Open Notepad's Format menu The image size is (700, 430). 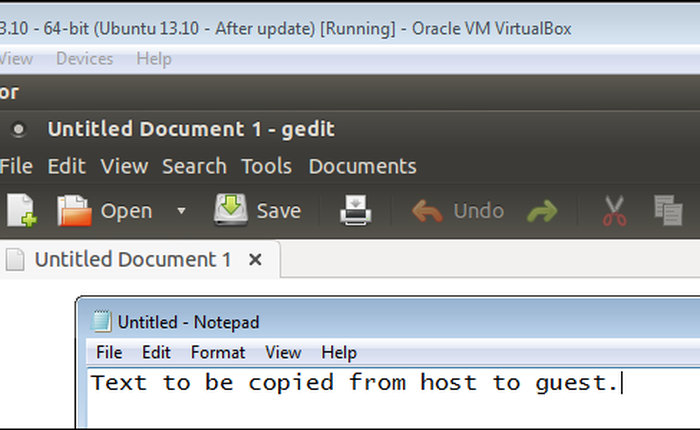pos(218,352)
